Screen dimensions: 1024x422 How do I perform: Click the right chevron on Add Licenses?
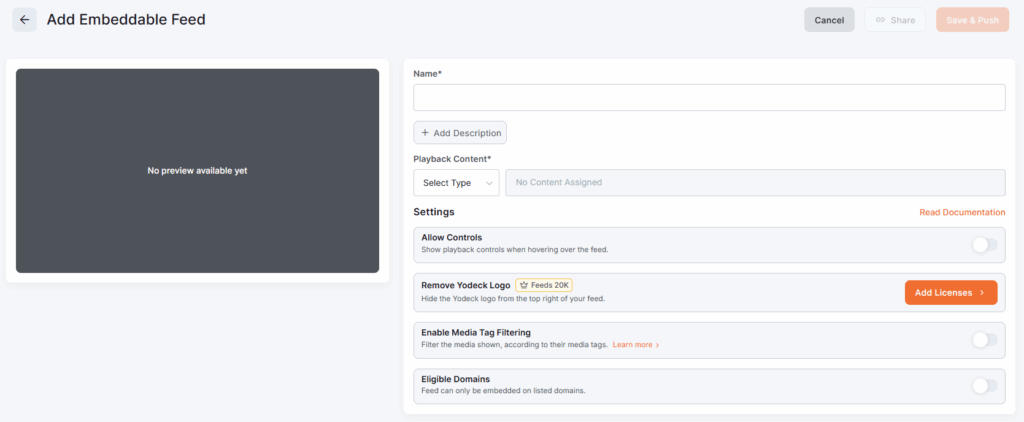[982, 293]
